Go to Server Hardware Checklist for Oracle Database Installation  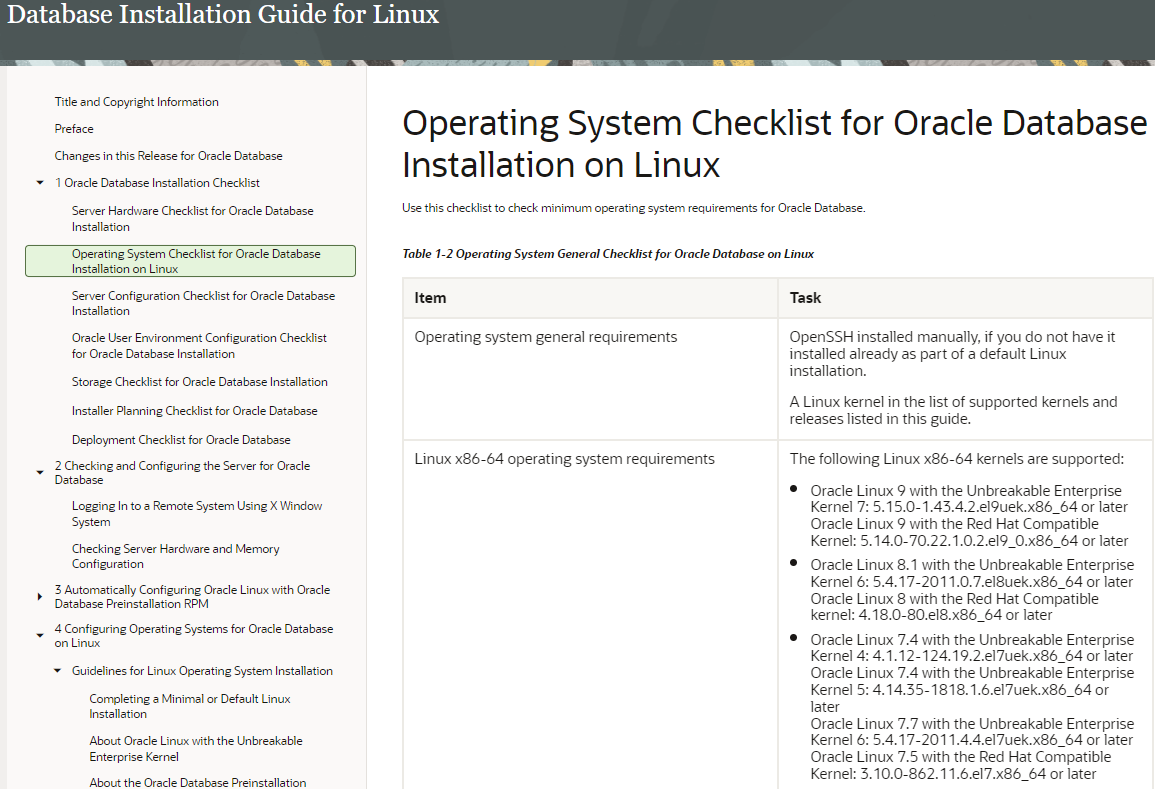pos(192,219)
